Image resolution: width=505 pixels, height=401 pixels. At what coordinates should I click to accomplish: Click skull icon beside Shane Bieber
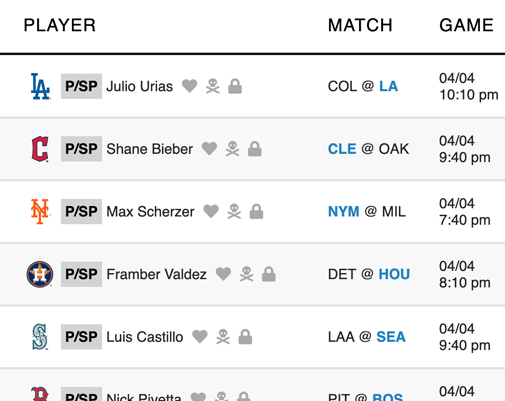[233, 149]
